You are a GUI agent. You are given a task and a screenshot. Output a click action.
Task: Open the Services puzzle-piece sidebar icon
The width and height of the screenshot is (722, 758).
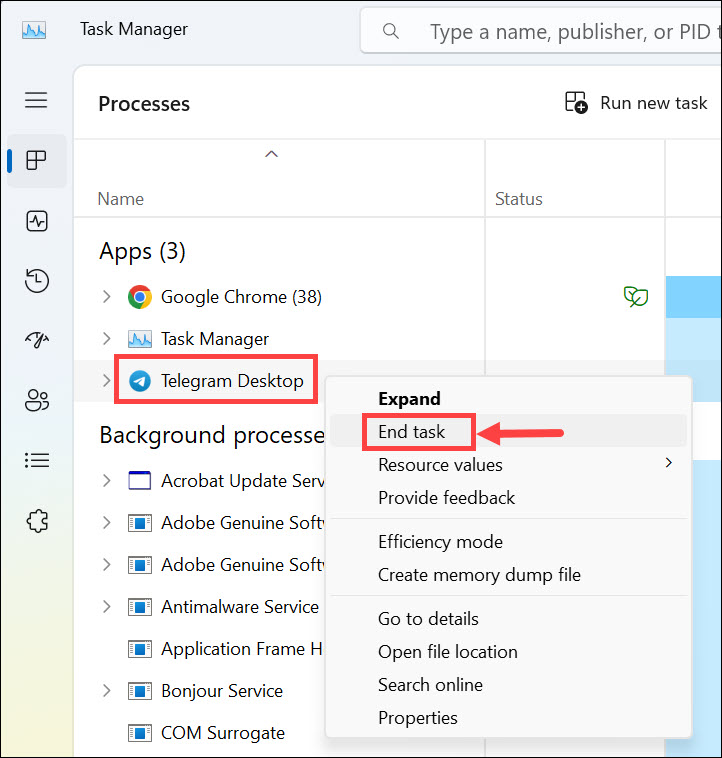[x=37, y=521]
